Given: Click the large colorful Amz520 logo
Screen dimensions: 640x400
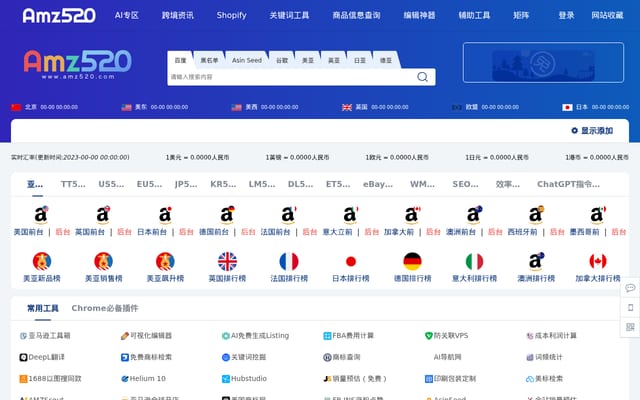Looking at the screenshot, I should tap(78, 64).
